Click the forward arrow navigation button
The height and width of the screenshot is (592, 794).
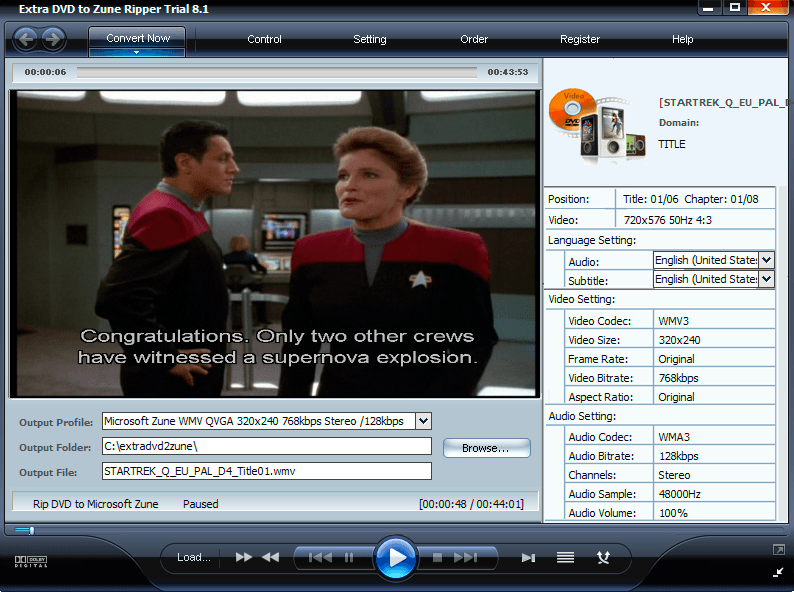(x=53, y=40)
